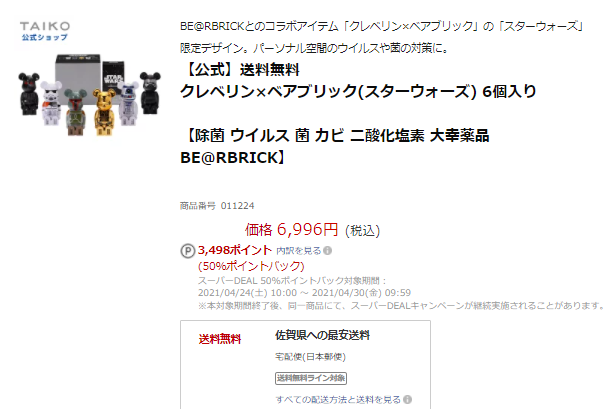606x409 pixels.
Task: Click the product number 011224
Action: point(237,206)
